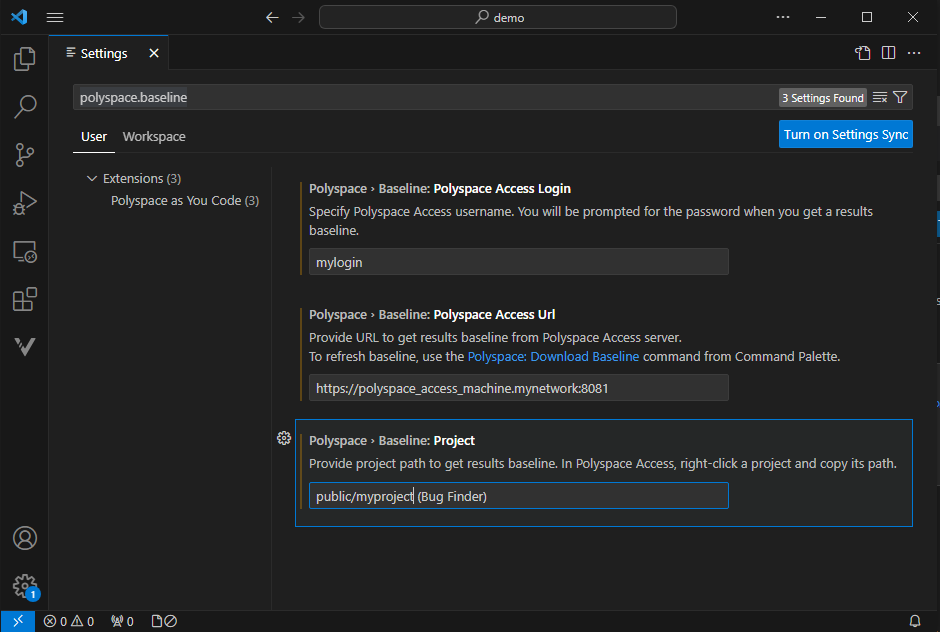Viewport: 940px width, 632px height.
Task: Open the Remote Explorer view
Action: pos(24,251)
